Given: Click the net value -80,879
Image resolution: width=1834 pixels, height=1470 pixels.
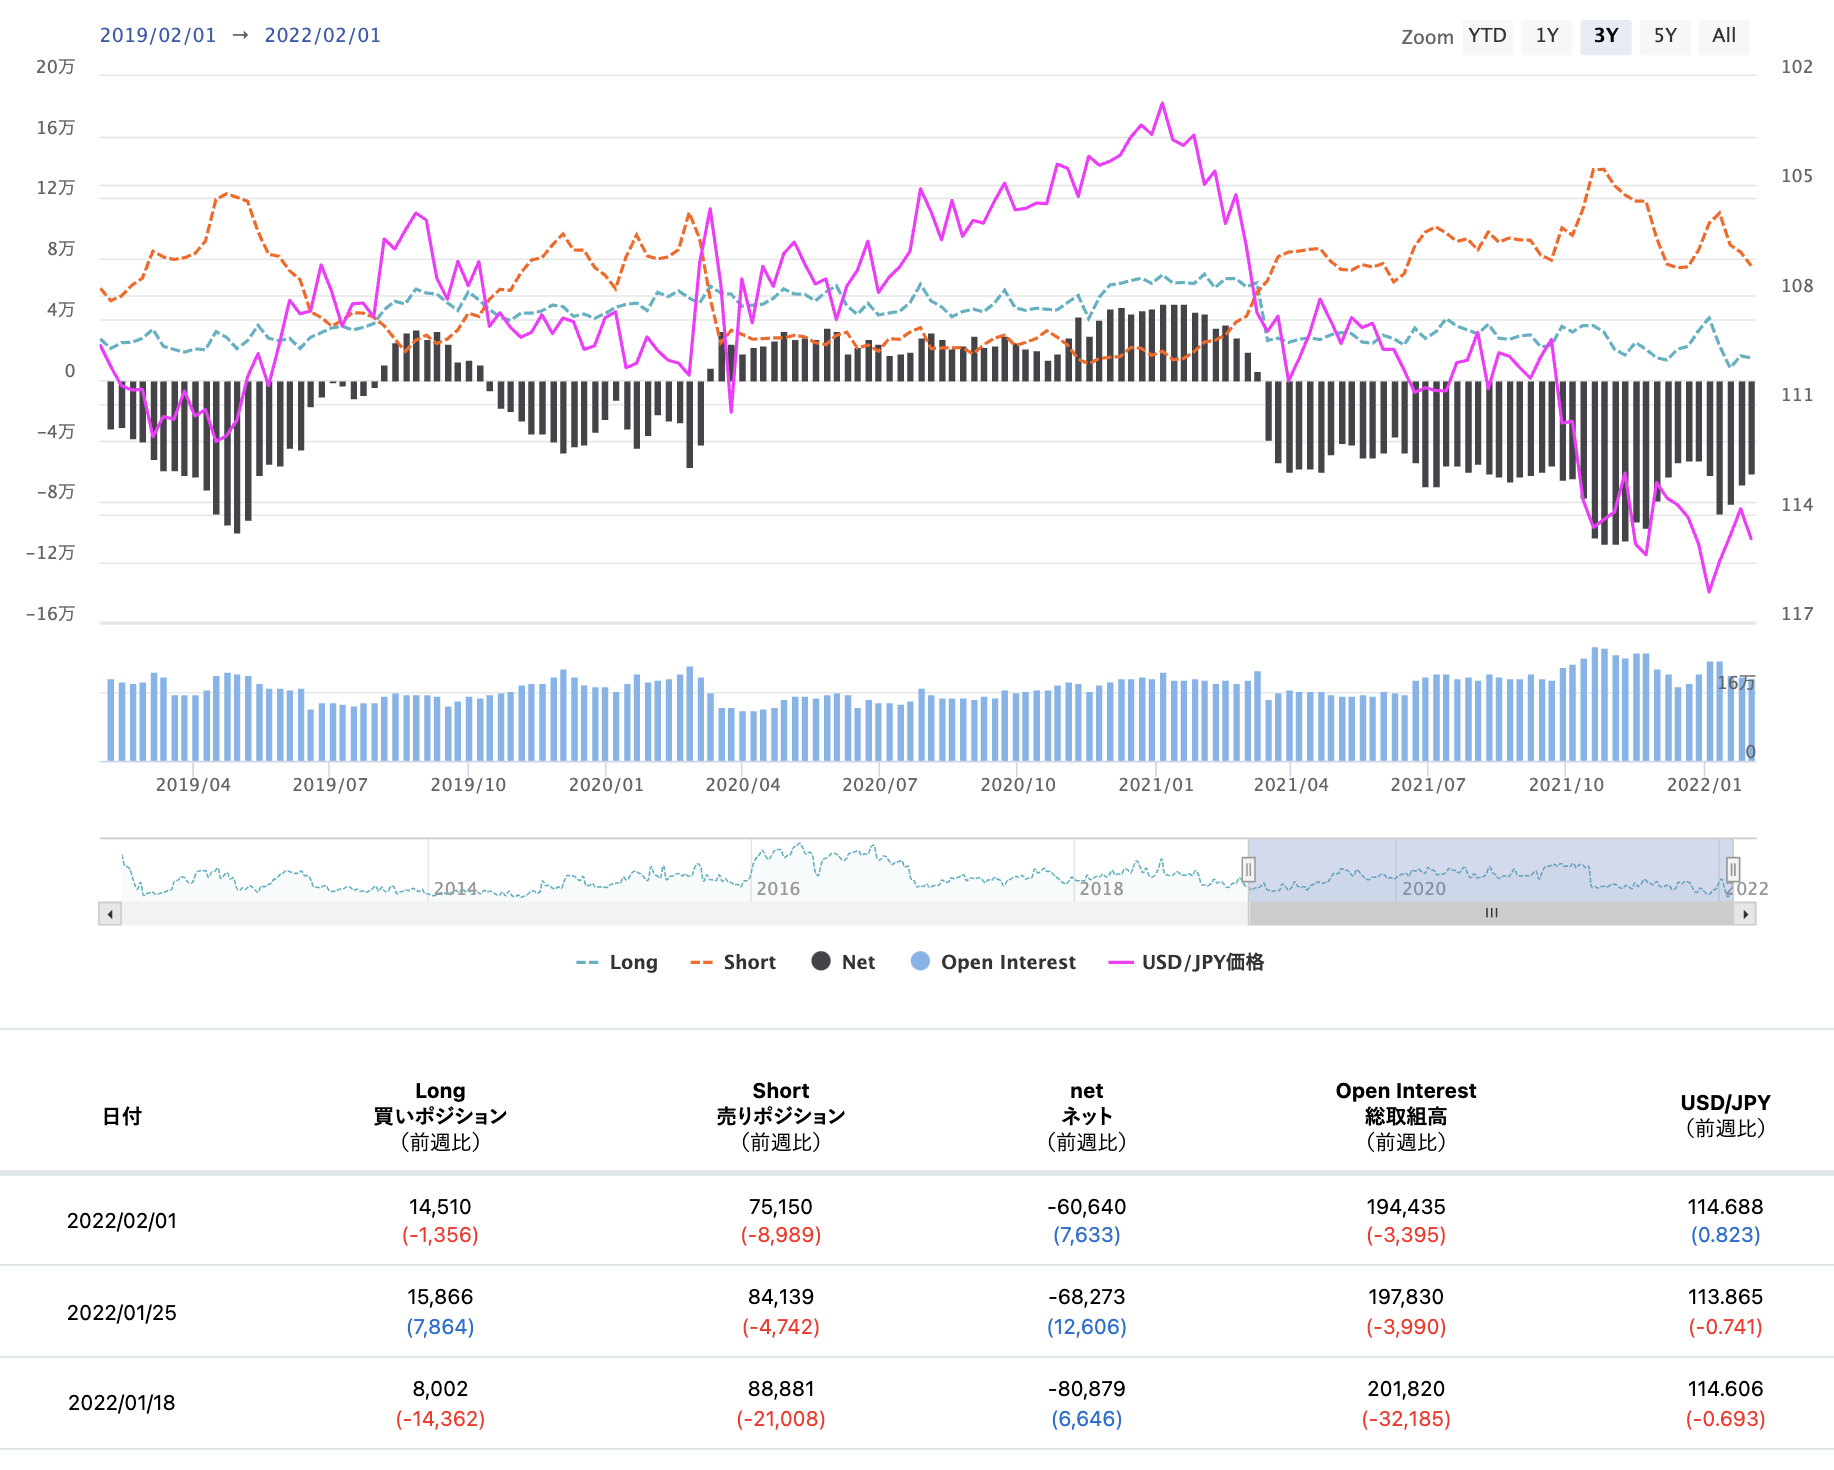Looking at the screenshot, I should [x=1087, y=1389].
